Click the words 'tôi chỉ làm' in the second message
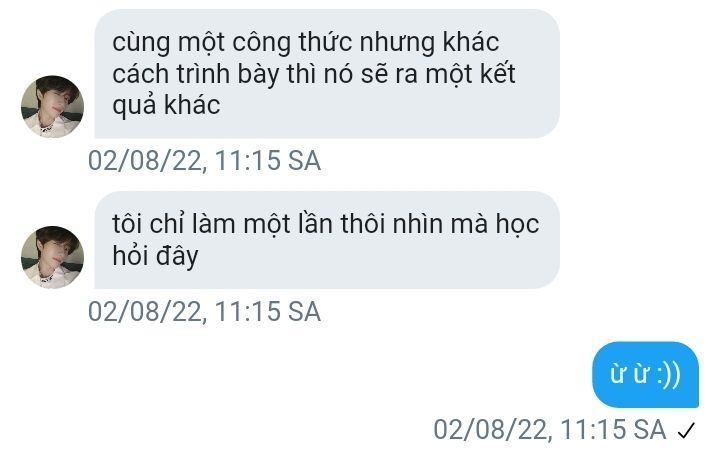Image resolution: width=720 pixels, height=463 pixels. pos(174,224)
